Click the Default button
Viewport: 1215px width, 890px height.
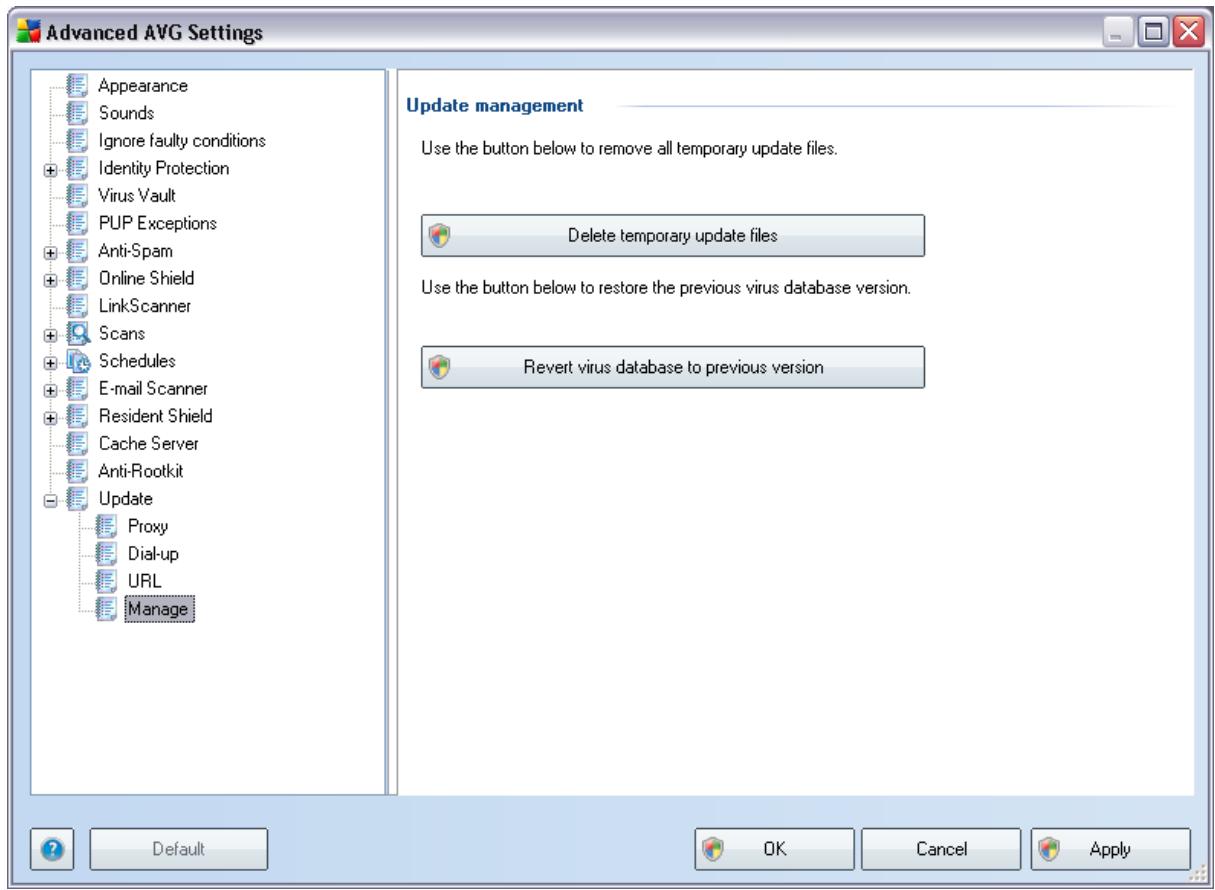[180, 849]
